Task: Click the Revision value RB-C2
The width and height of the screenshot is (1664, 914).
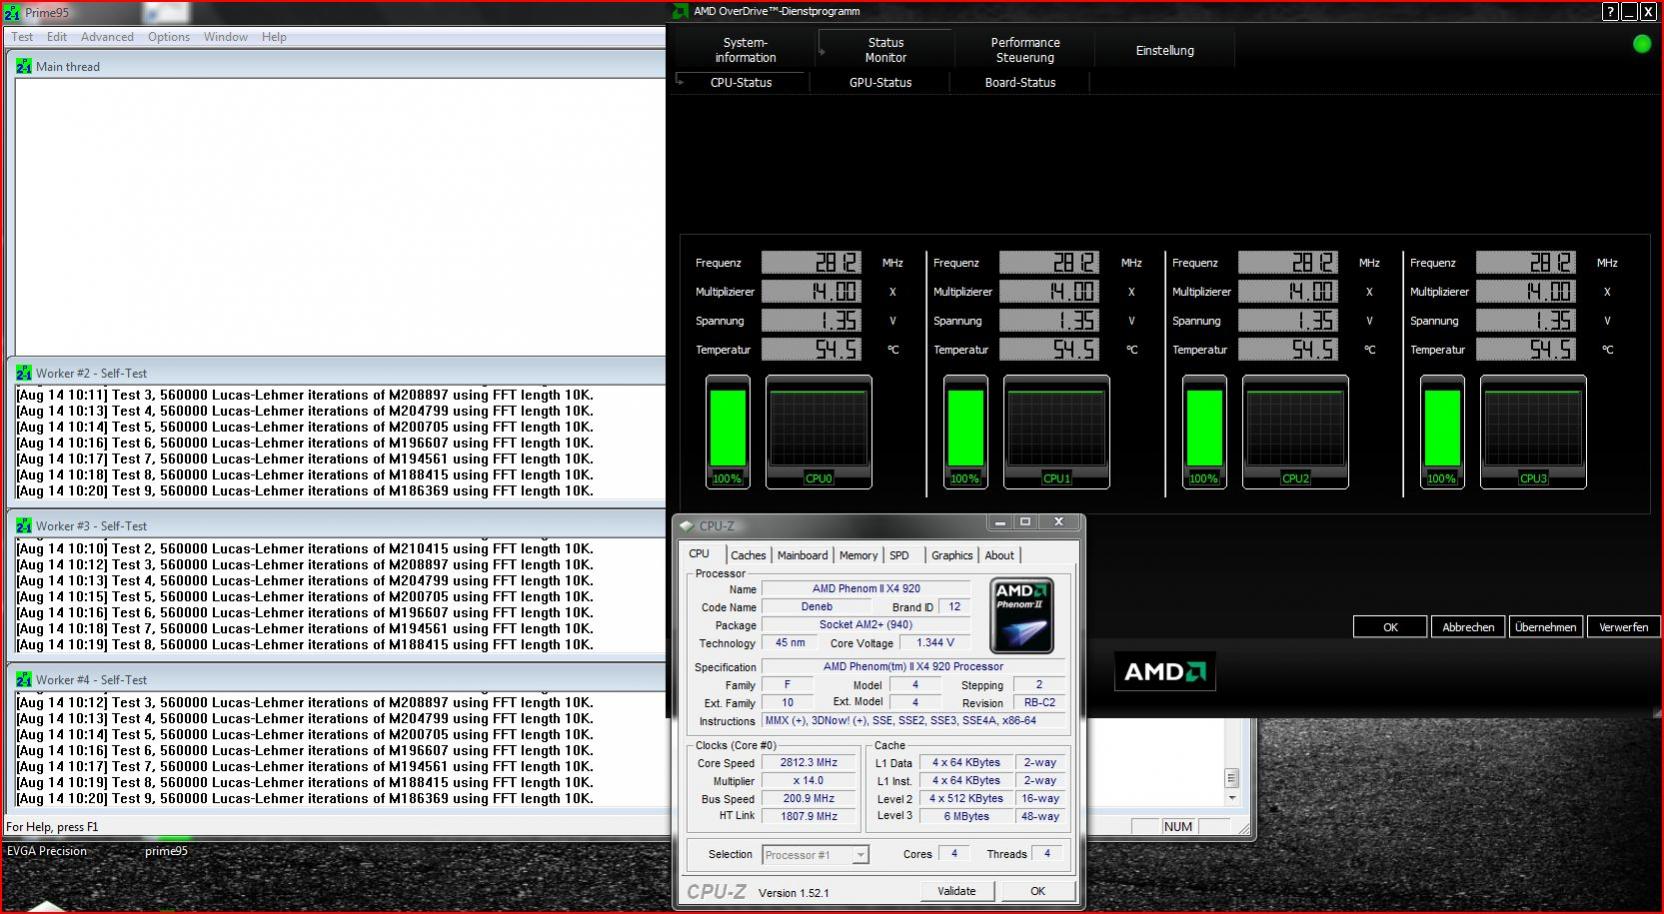Action: 1039,703
